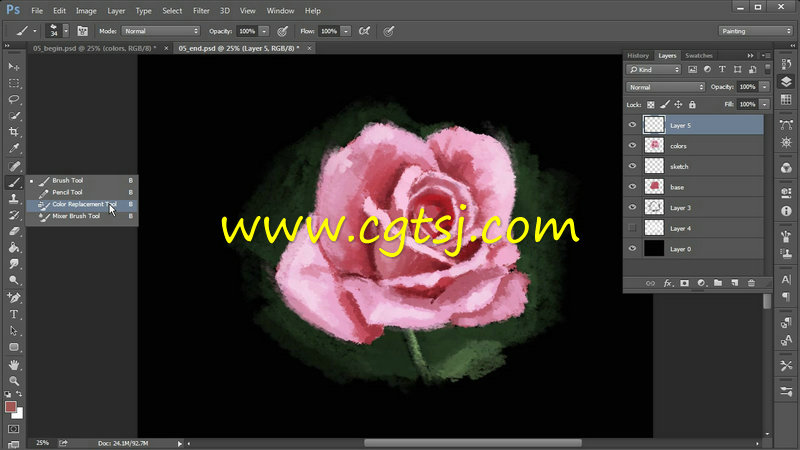Select the Clone Stamp tool
The height and width of the screenshot is (450, 800).
[x=14, y=199]
